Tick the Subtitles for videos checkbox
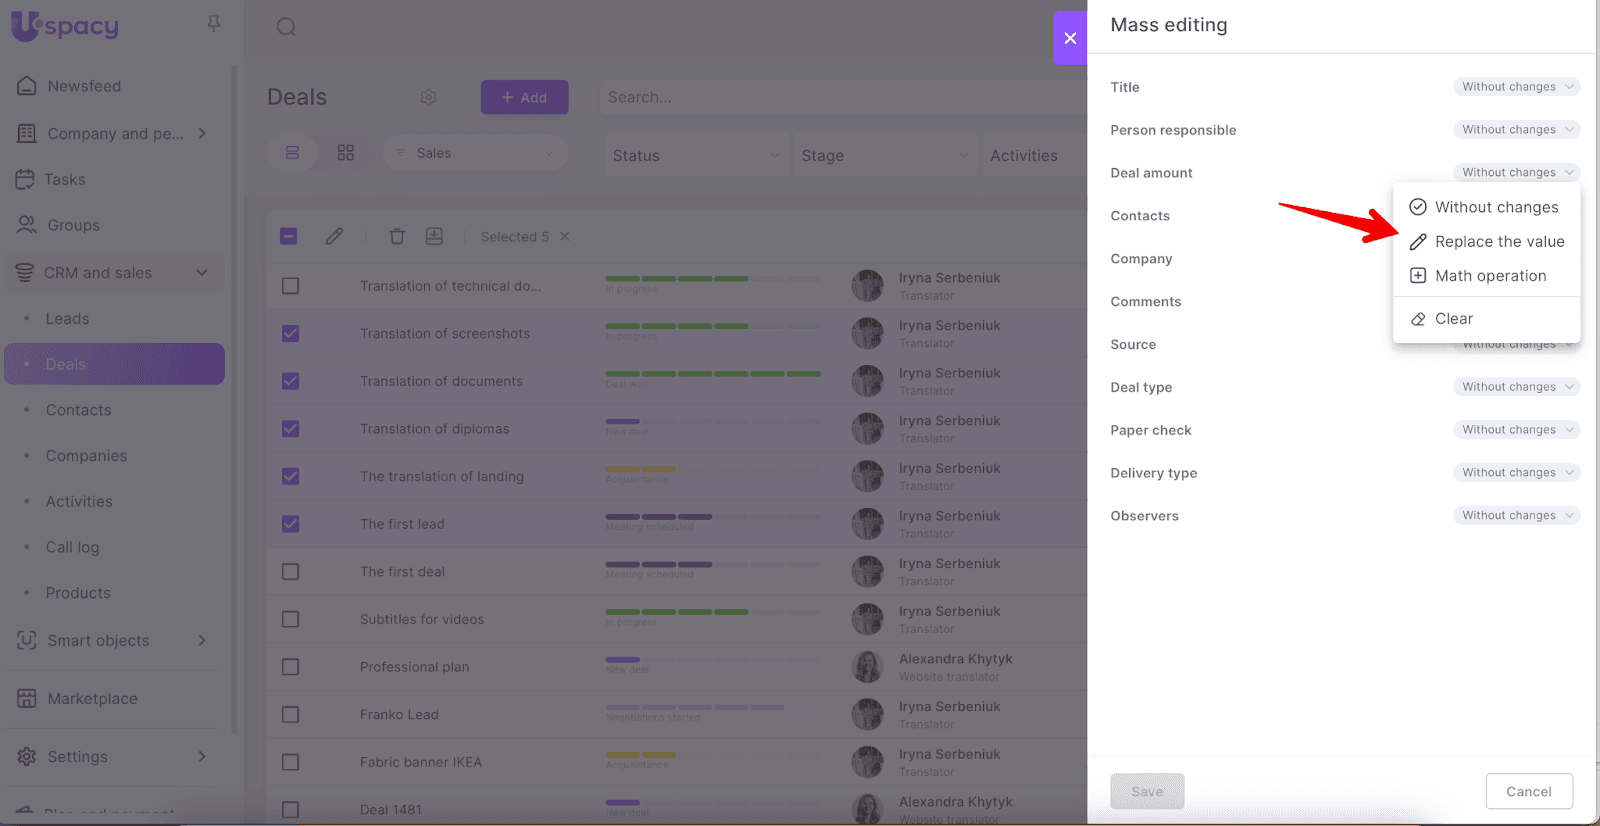The width and height of the screenshot is (1600, 826). [x=291, y=619]
